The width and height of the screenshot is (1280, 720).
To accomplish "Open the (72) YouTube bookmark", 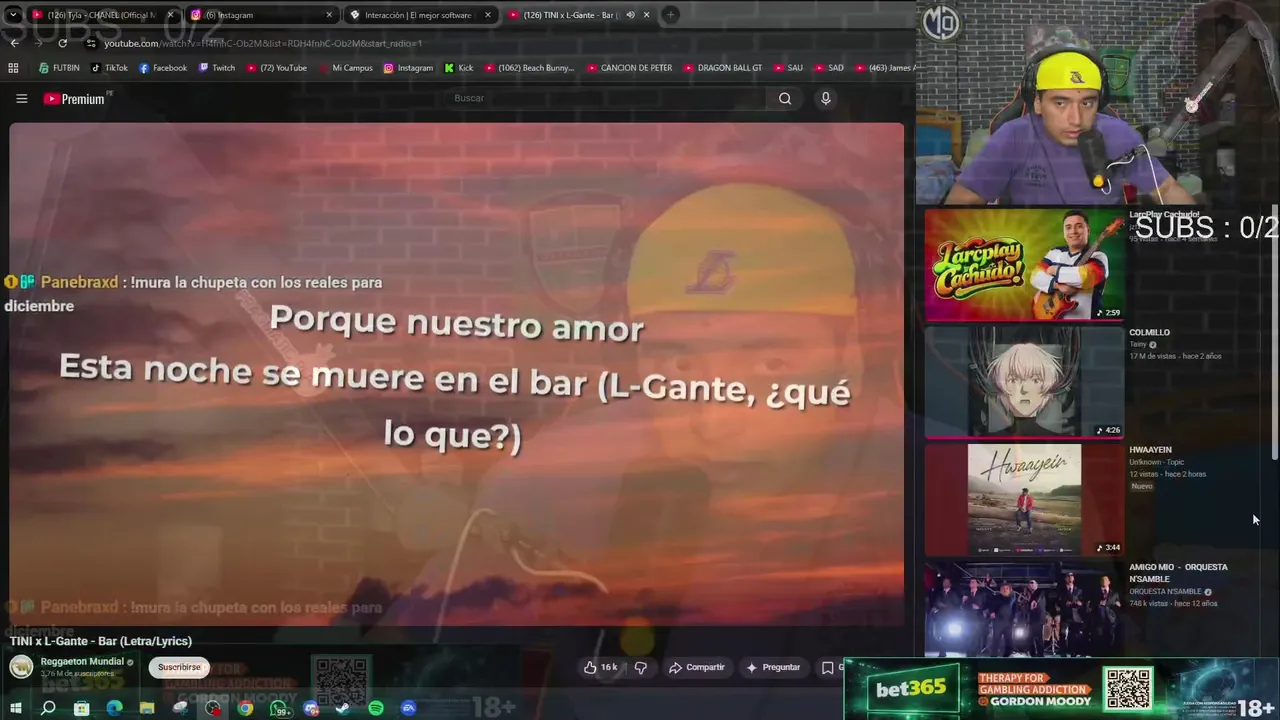I will [277, 68].
